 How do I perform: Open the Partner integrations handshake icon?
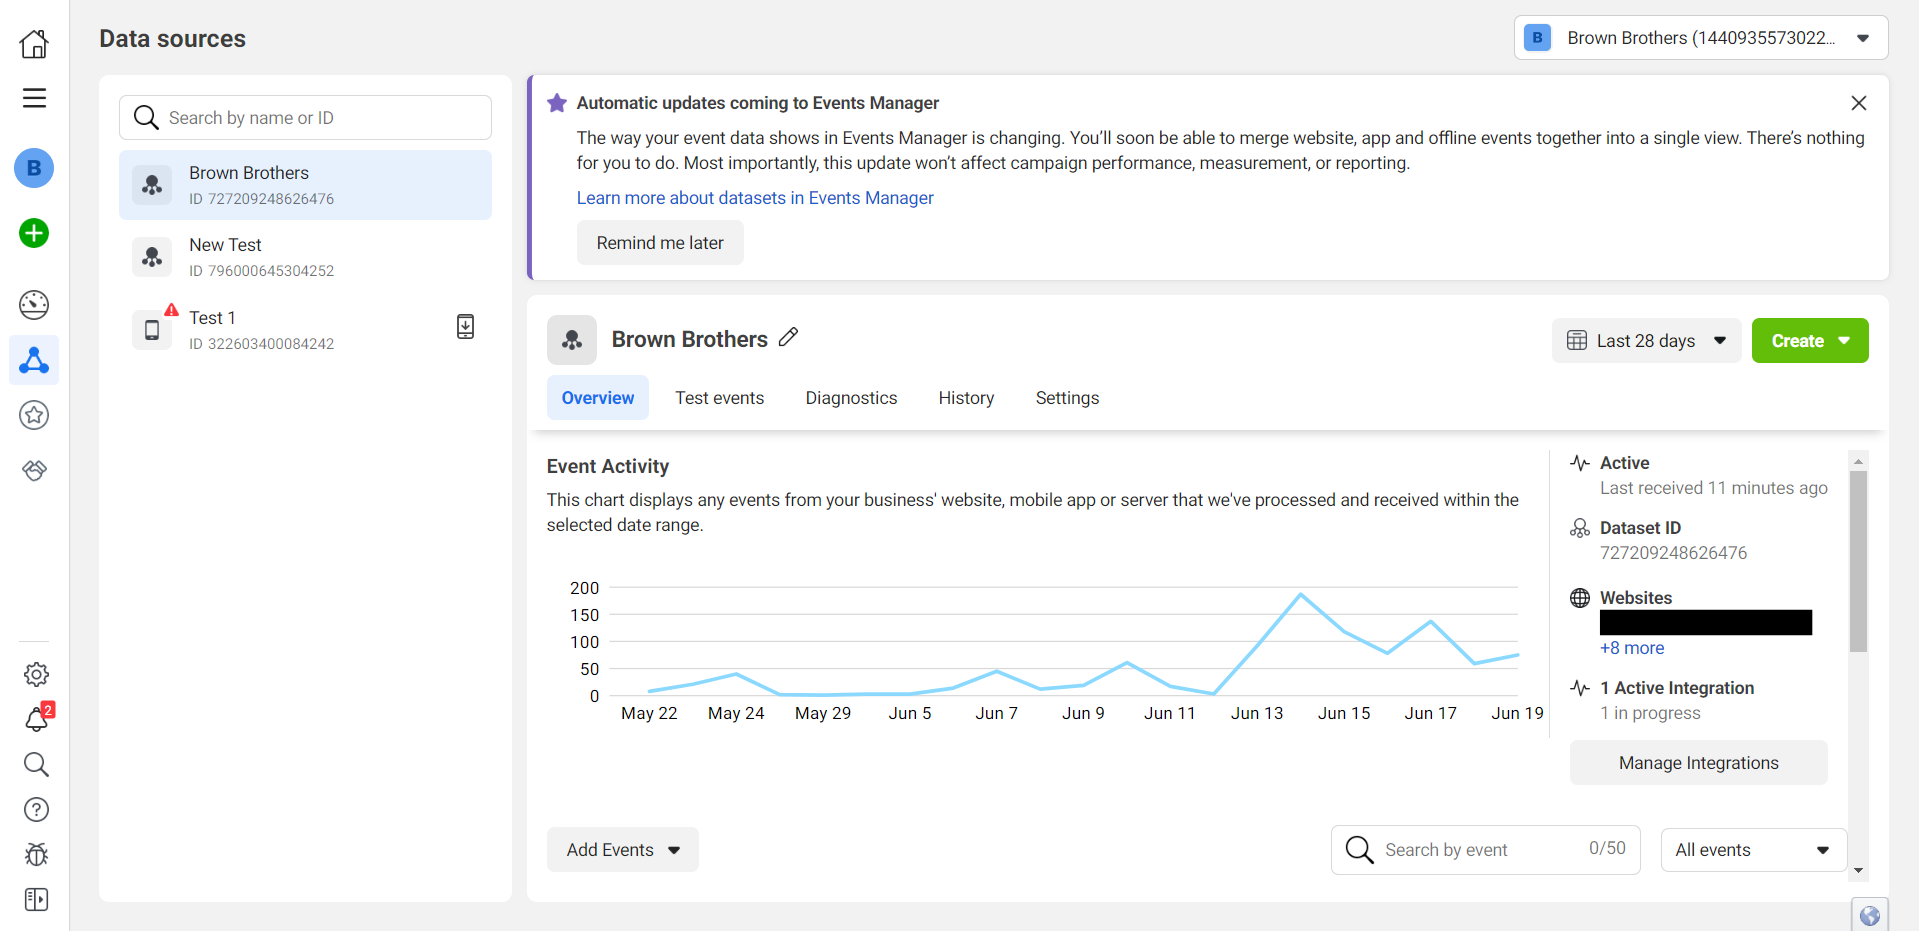34,470
